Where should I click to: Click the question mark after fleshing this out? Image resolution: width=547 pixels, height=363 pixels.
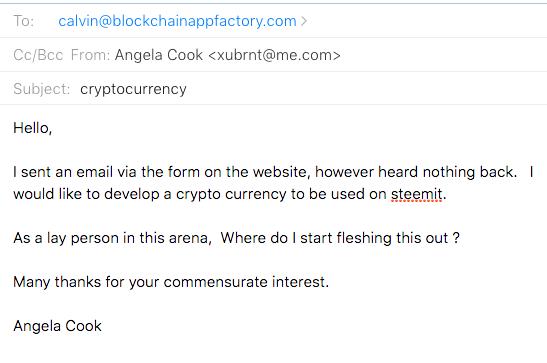456,238
